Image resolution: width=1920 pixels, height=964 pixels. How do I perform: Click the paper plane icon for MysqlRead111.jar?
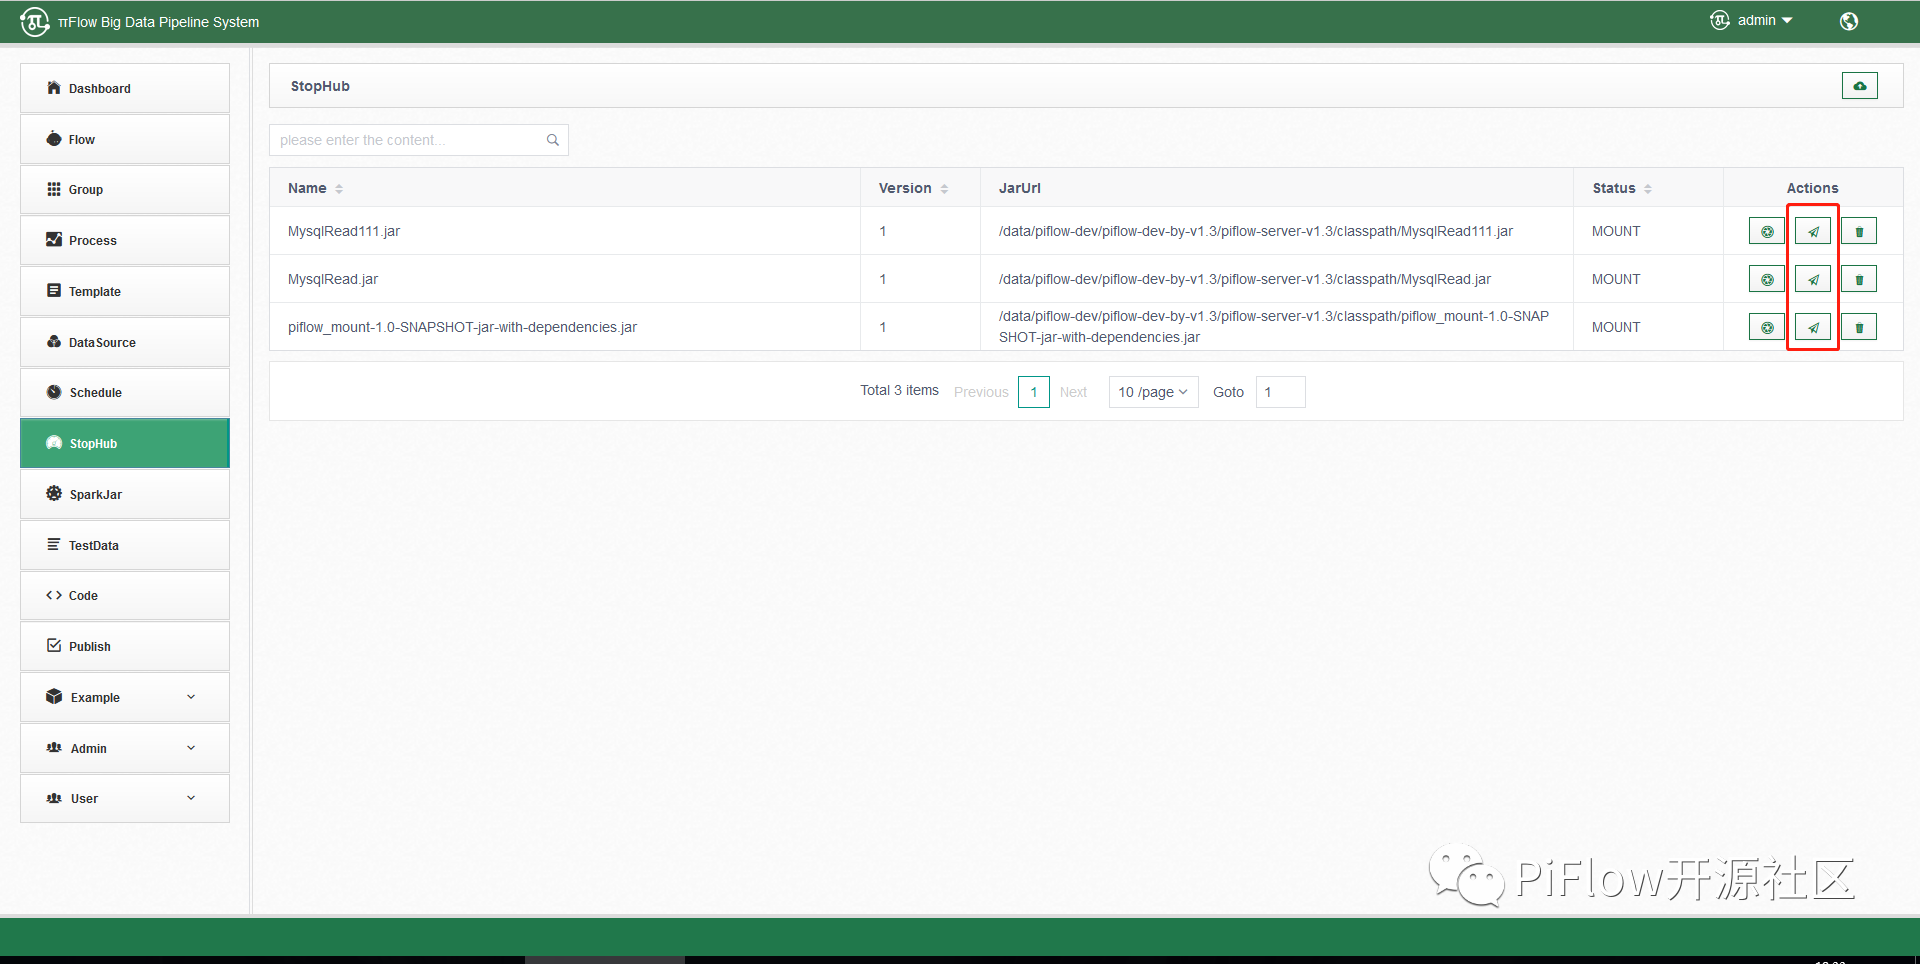(1812, 231)
